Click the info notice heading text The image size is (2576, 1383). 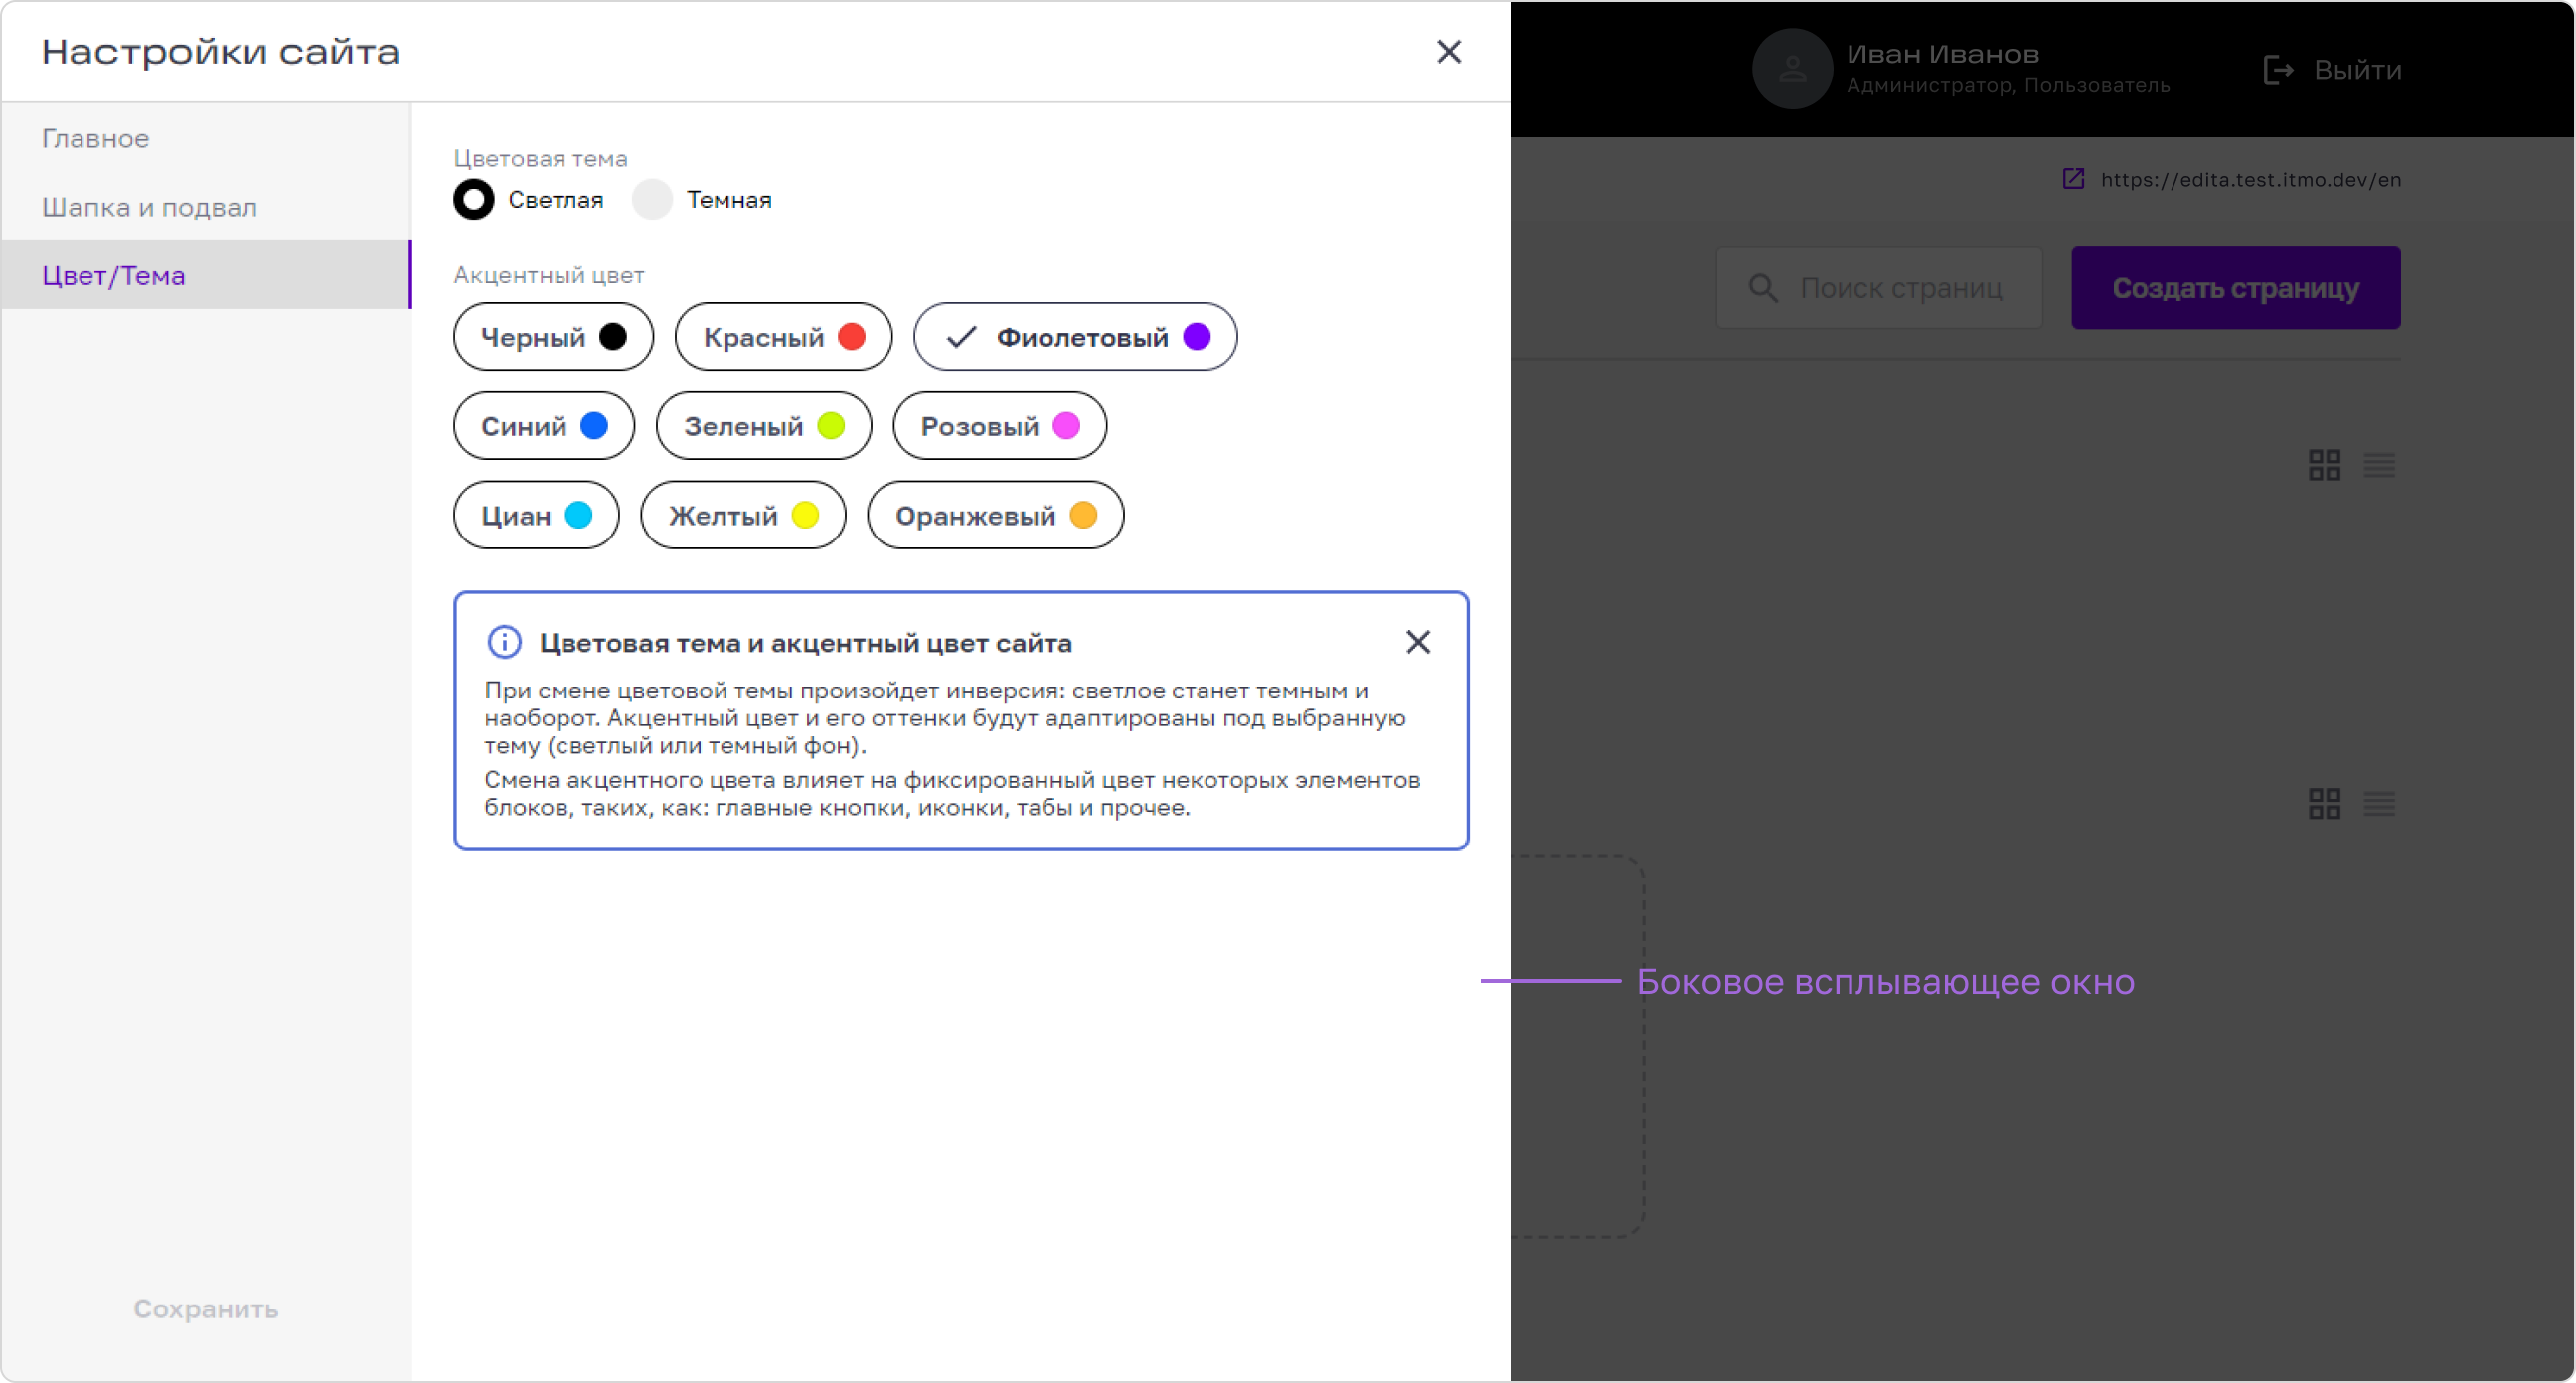coord(806,643)
